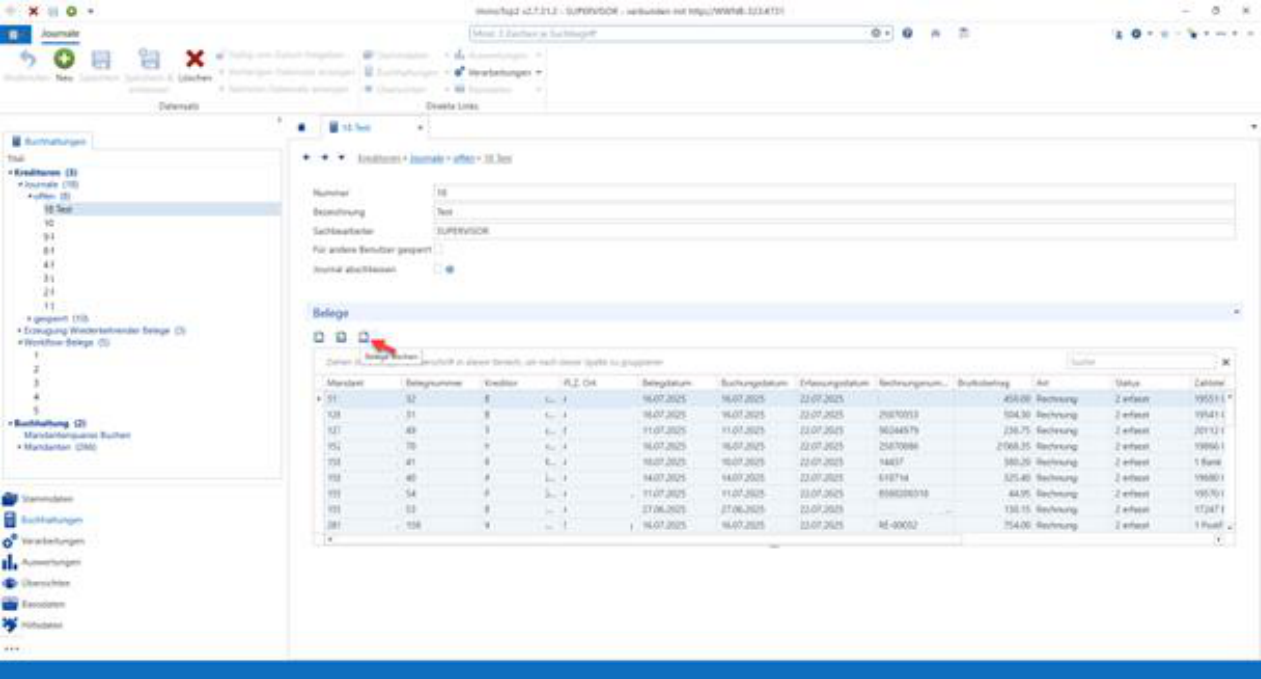Select the Journale ribbon tab
The height and width of the screenshot is (679, 1261).
[60, 33]
